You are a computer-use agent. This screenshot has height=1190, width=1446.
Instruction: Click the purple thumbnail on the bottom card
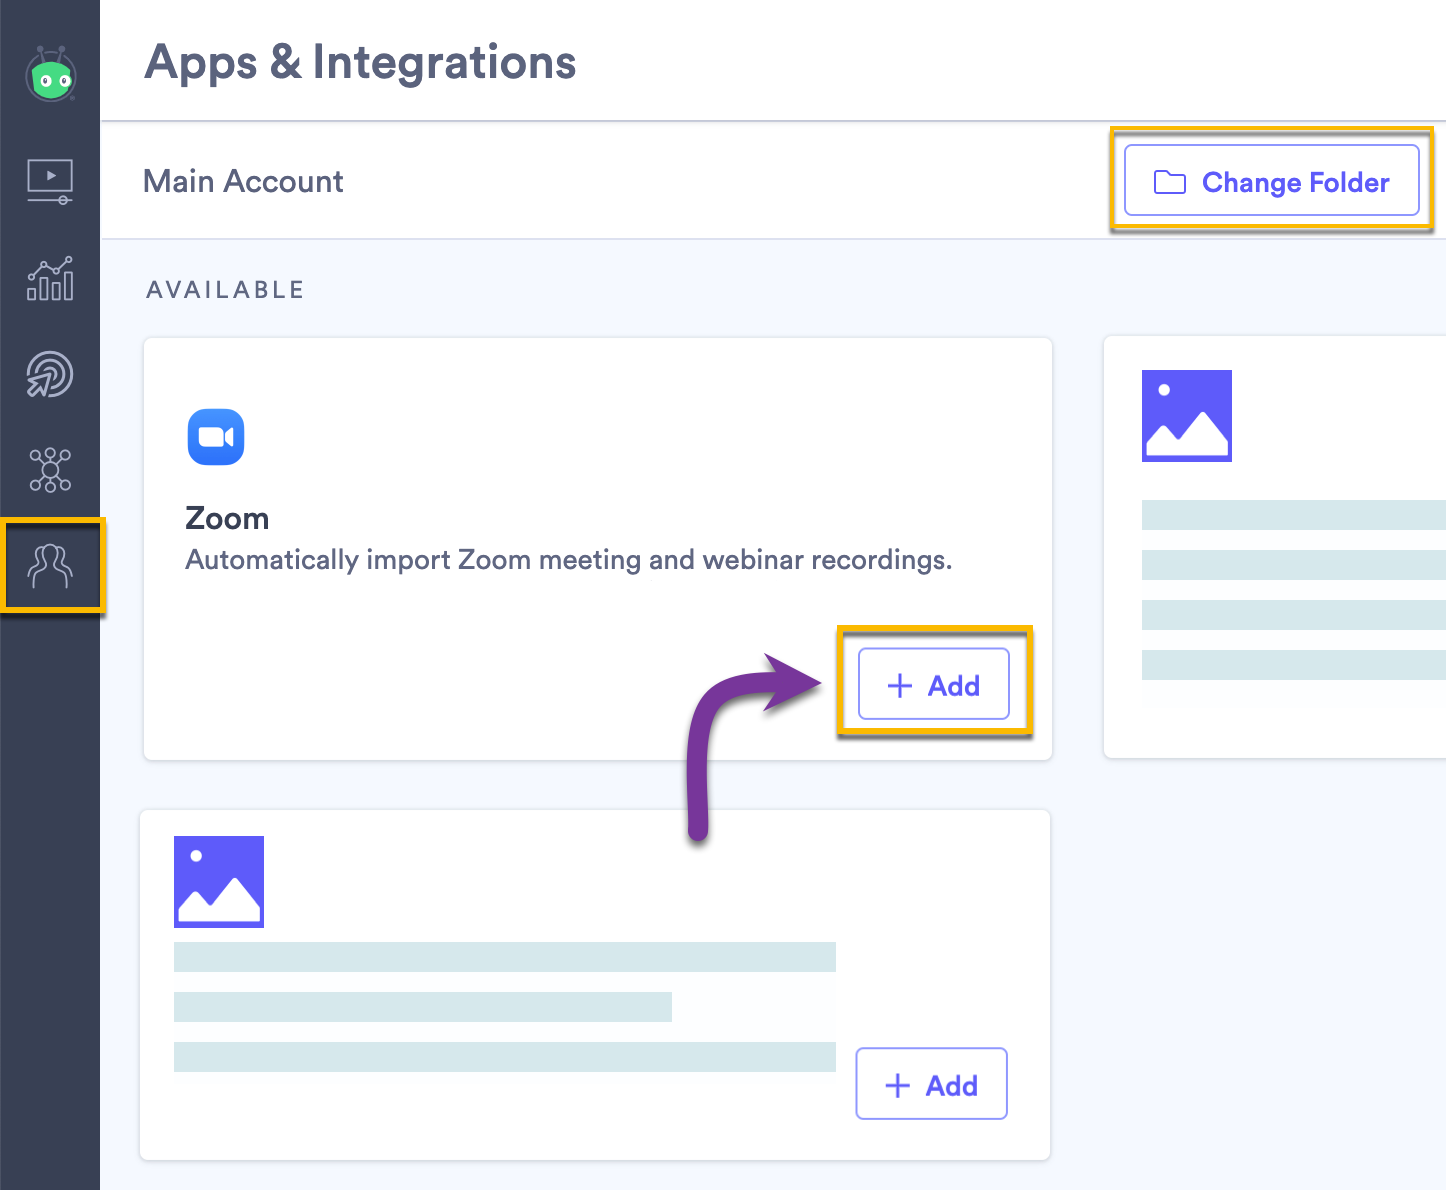point(218,881)
